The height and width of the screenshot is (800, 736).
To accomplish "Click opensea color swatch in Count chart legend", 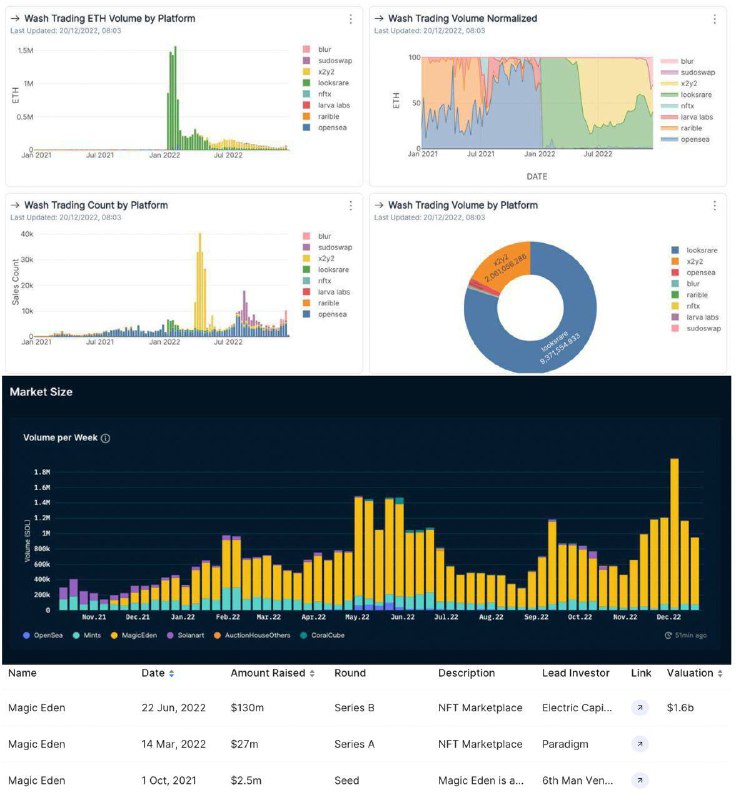I will click(307, 314).
